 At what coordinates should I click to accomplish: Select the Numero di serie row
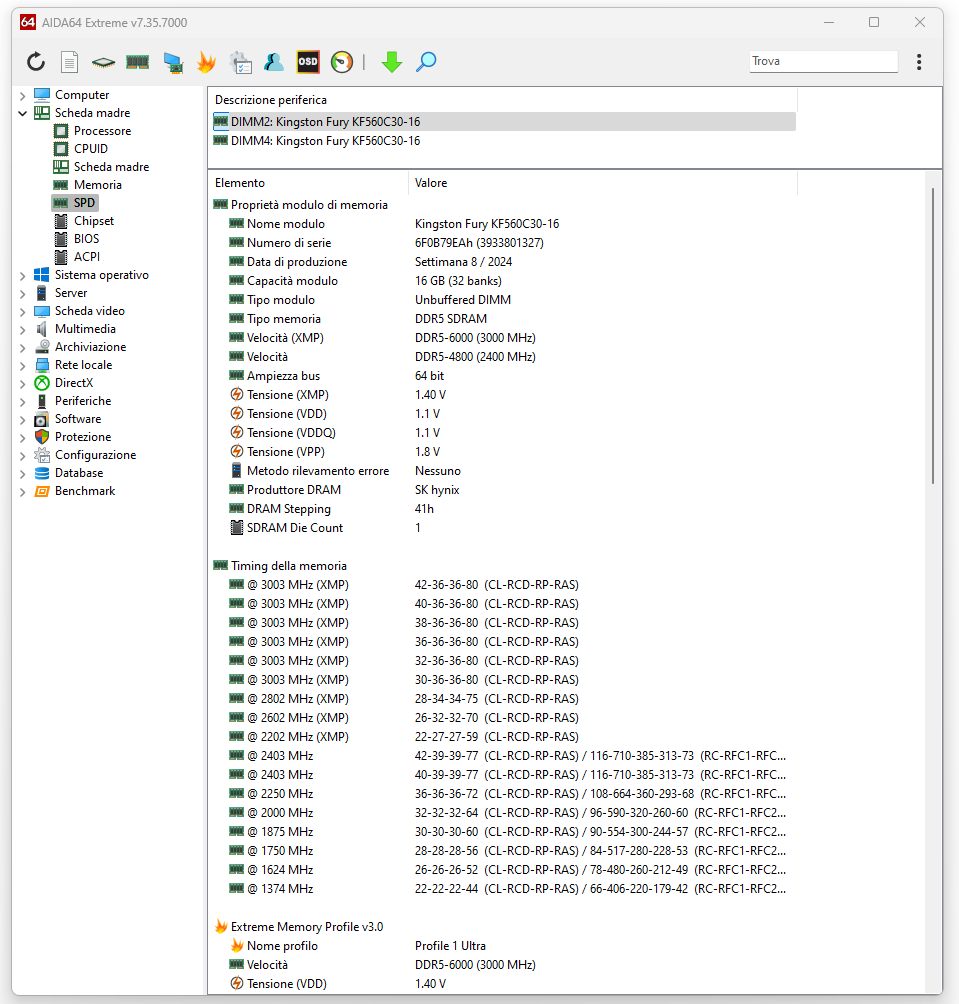[504, 243]
